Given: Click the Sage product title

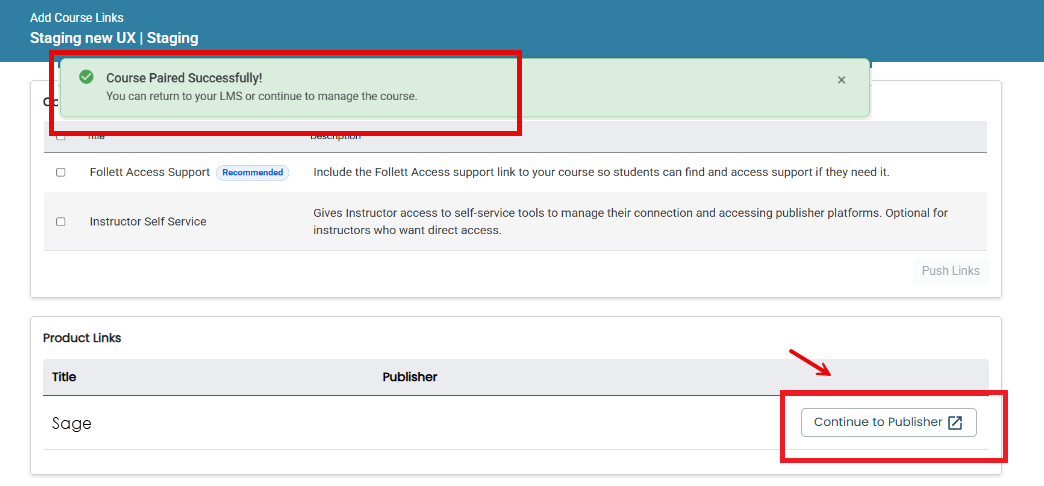Looking at the screenshot, I should [71, 423].
